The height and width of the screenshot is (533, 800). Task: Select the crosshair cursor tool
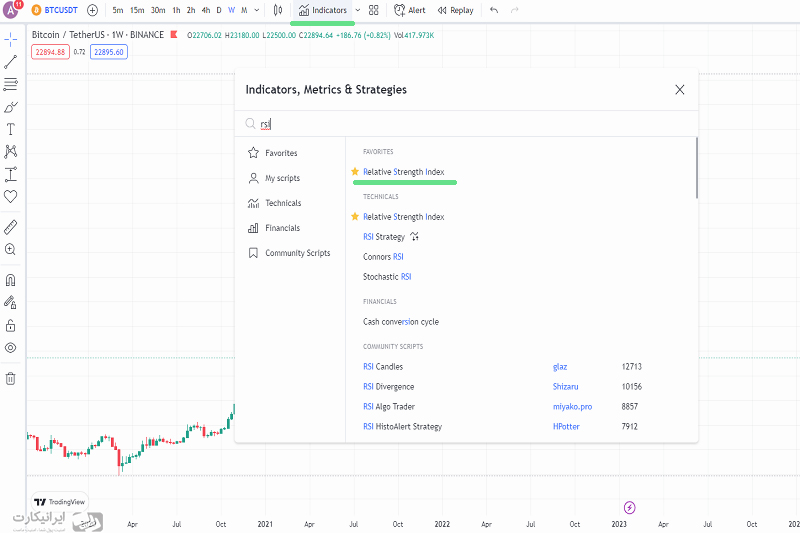point(10,39)
